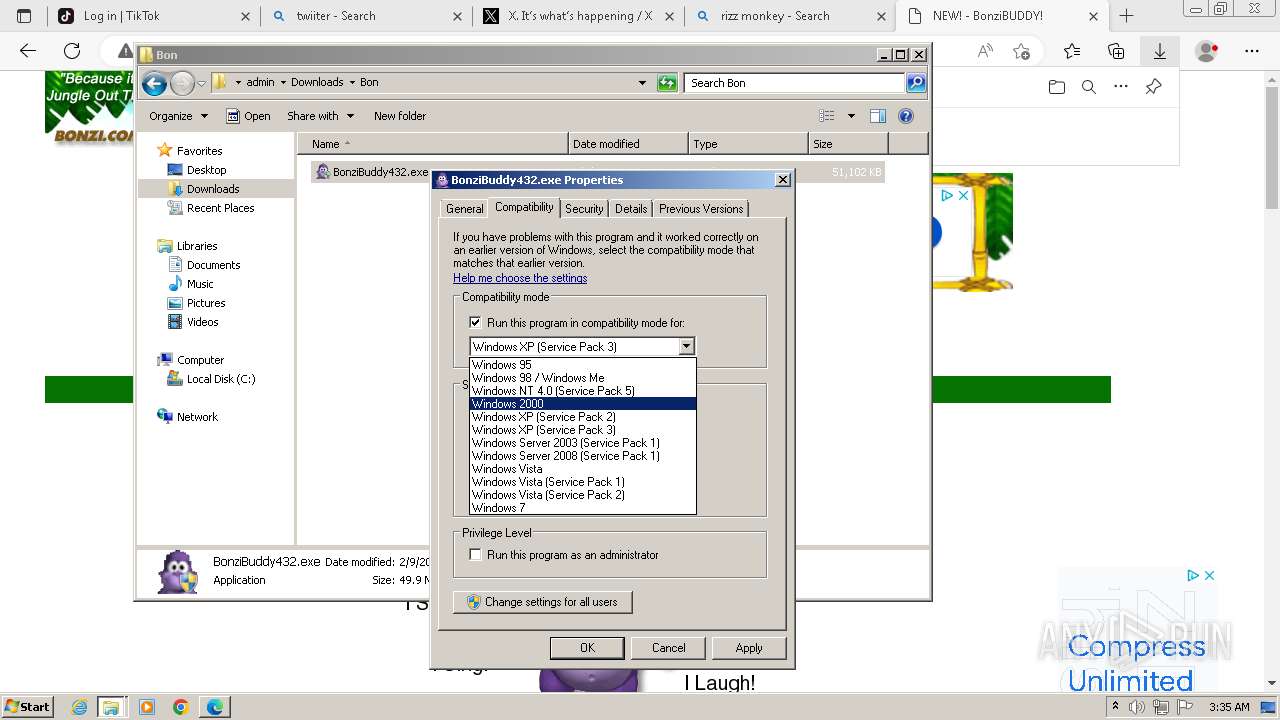Collapse the compatibility mode combo box arrow

coord(686,347)
